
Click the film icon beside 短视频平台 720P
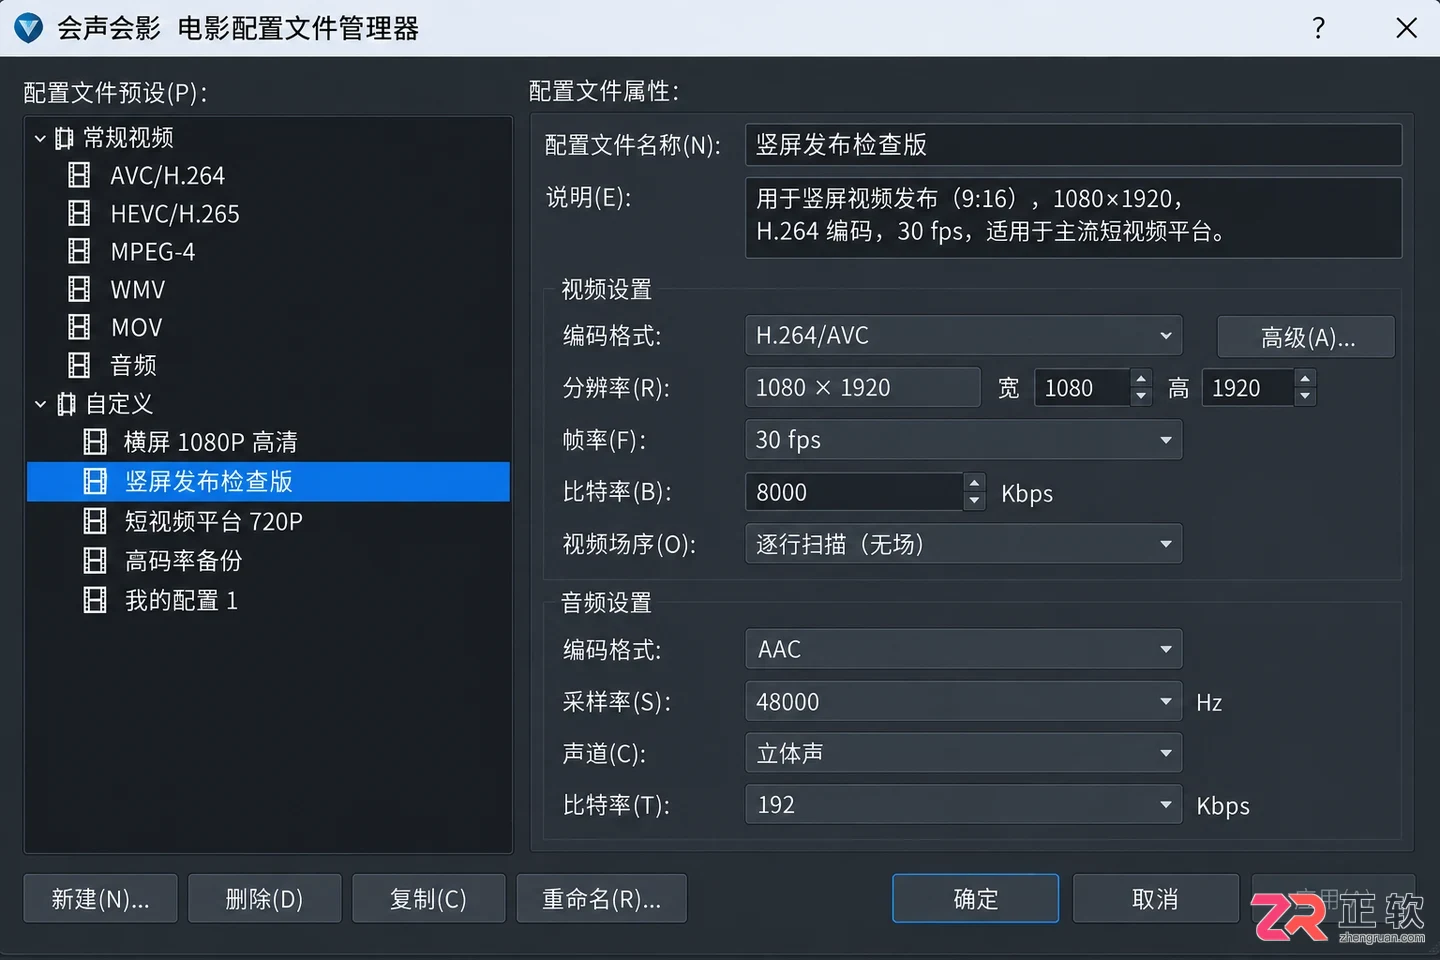[95, 521]
